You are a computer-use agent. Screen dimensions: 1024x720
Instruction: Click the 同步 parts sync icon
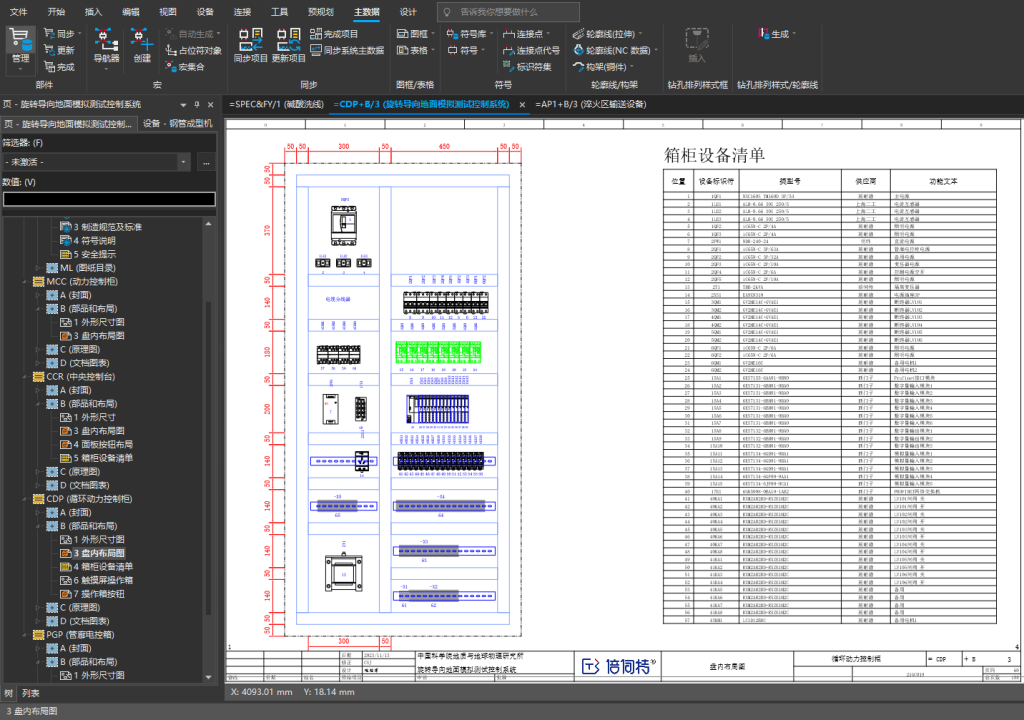[49, 33]
